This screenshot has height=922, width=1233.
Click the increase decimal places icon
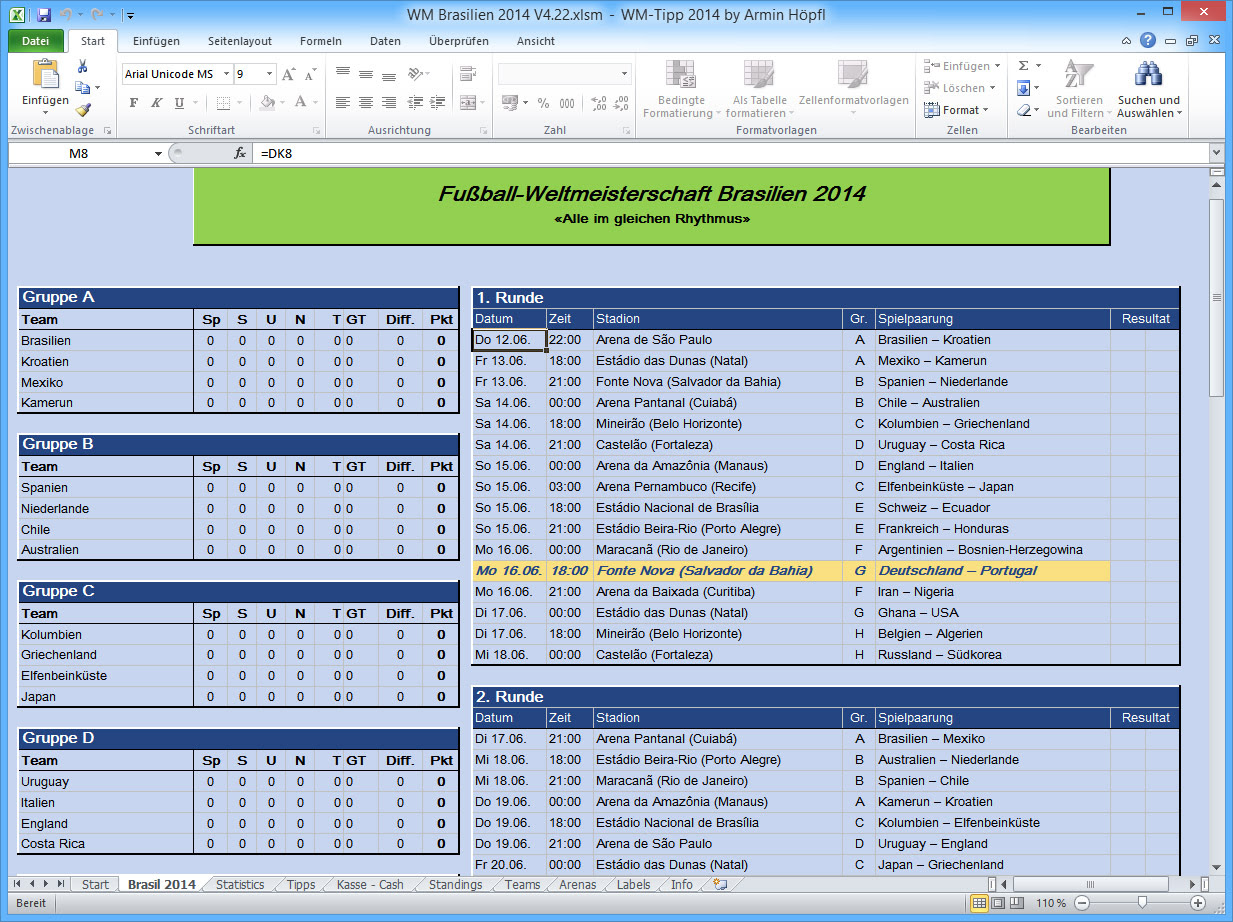[598, 102]
